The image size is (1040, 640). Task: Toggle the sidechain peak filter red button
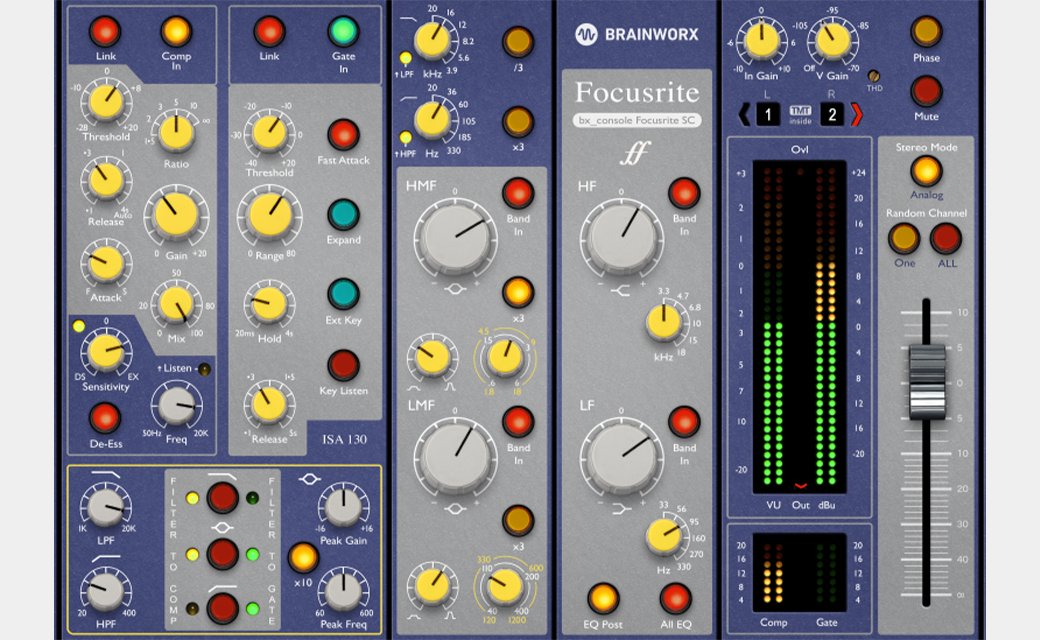point(222,554)
